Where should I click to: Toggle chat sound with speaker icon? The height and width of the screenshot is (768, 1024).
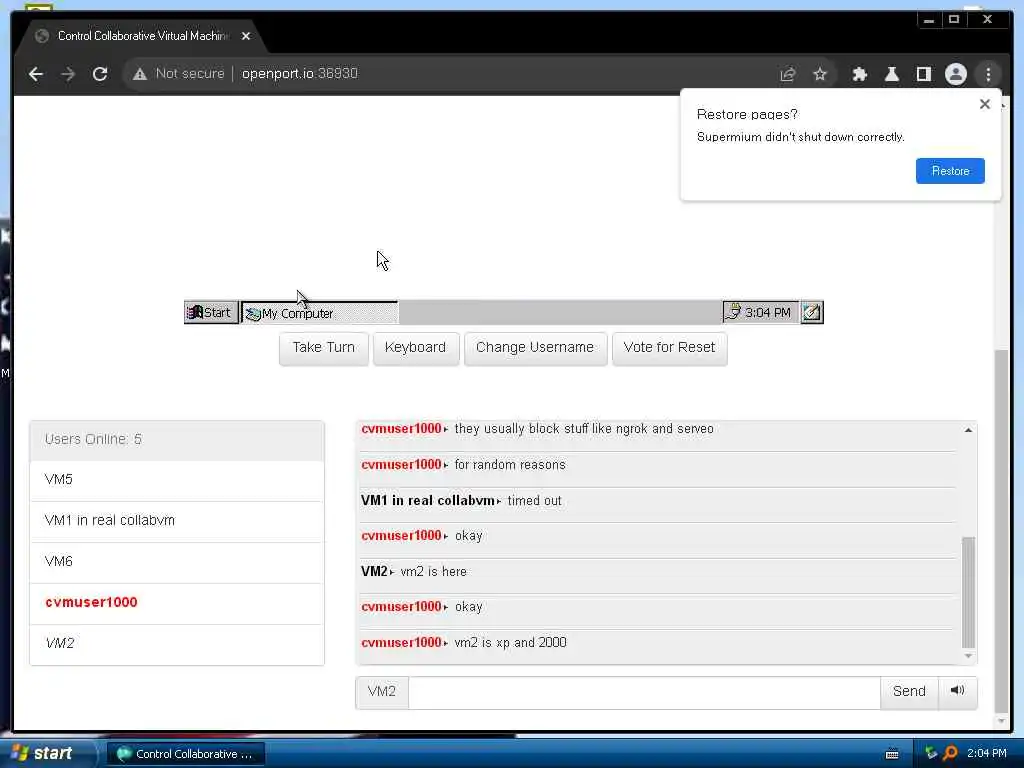point(957,691)
